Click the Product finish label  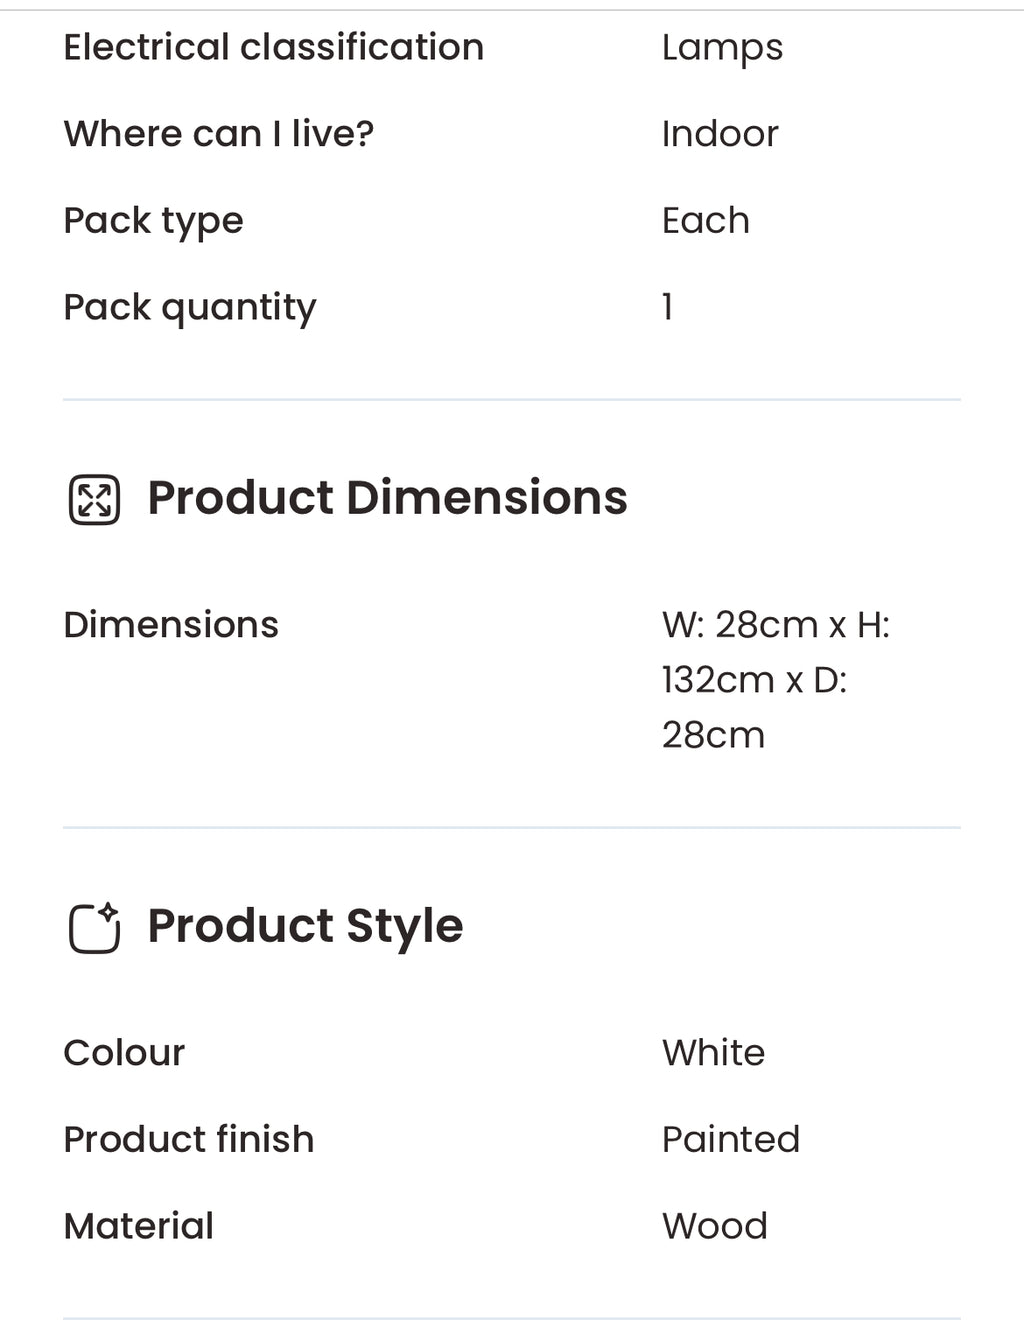(188, 1140)
